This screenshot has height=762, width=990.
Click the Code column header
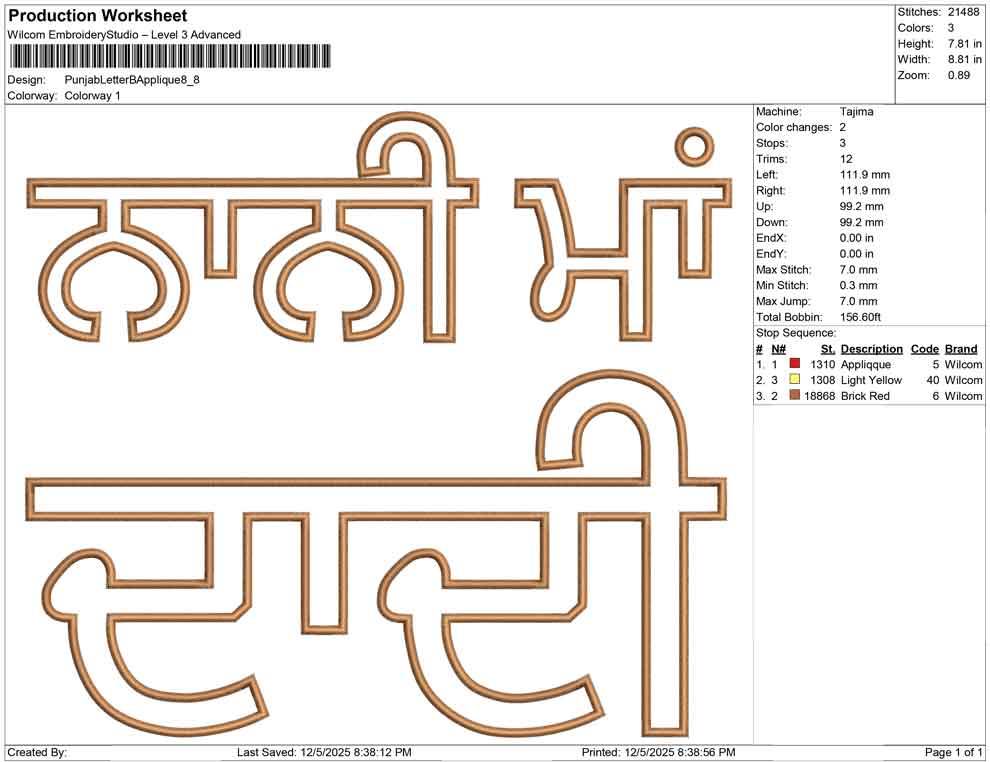tap(925, 349)
